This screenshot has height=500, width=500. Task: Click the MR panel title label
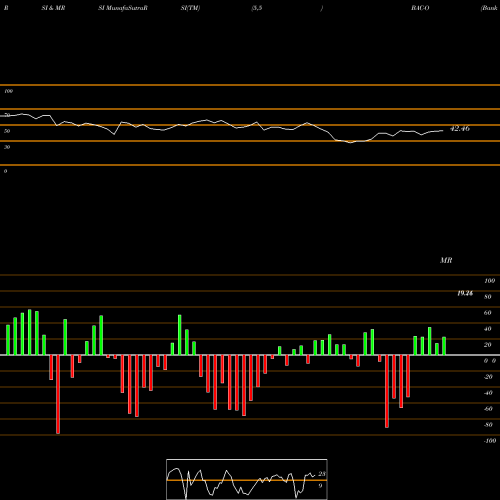446,260
